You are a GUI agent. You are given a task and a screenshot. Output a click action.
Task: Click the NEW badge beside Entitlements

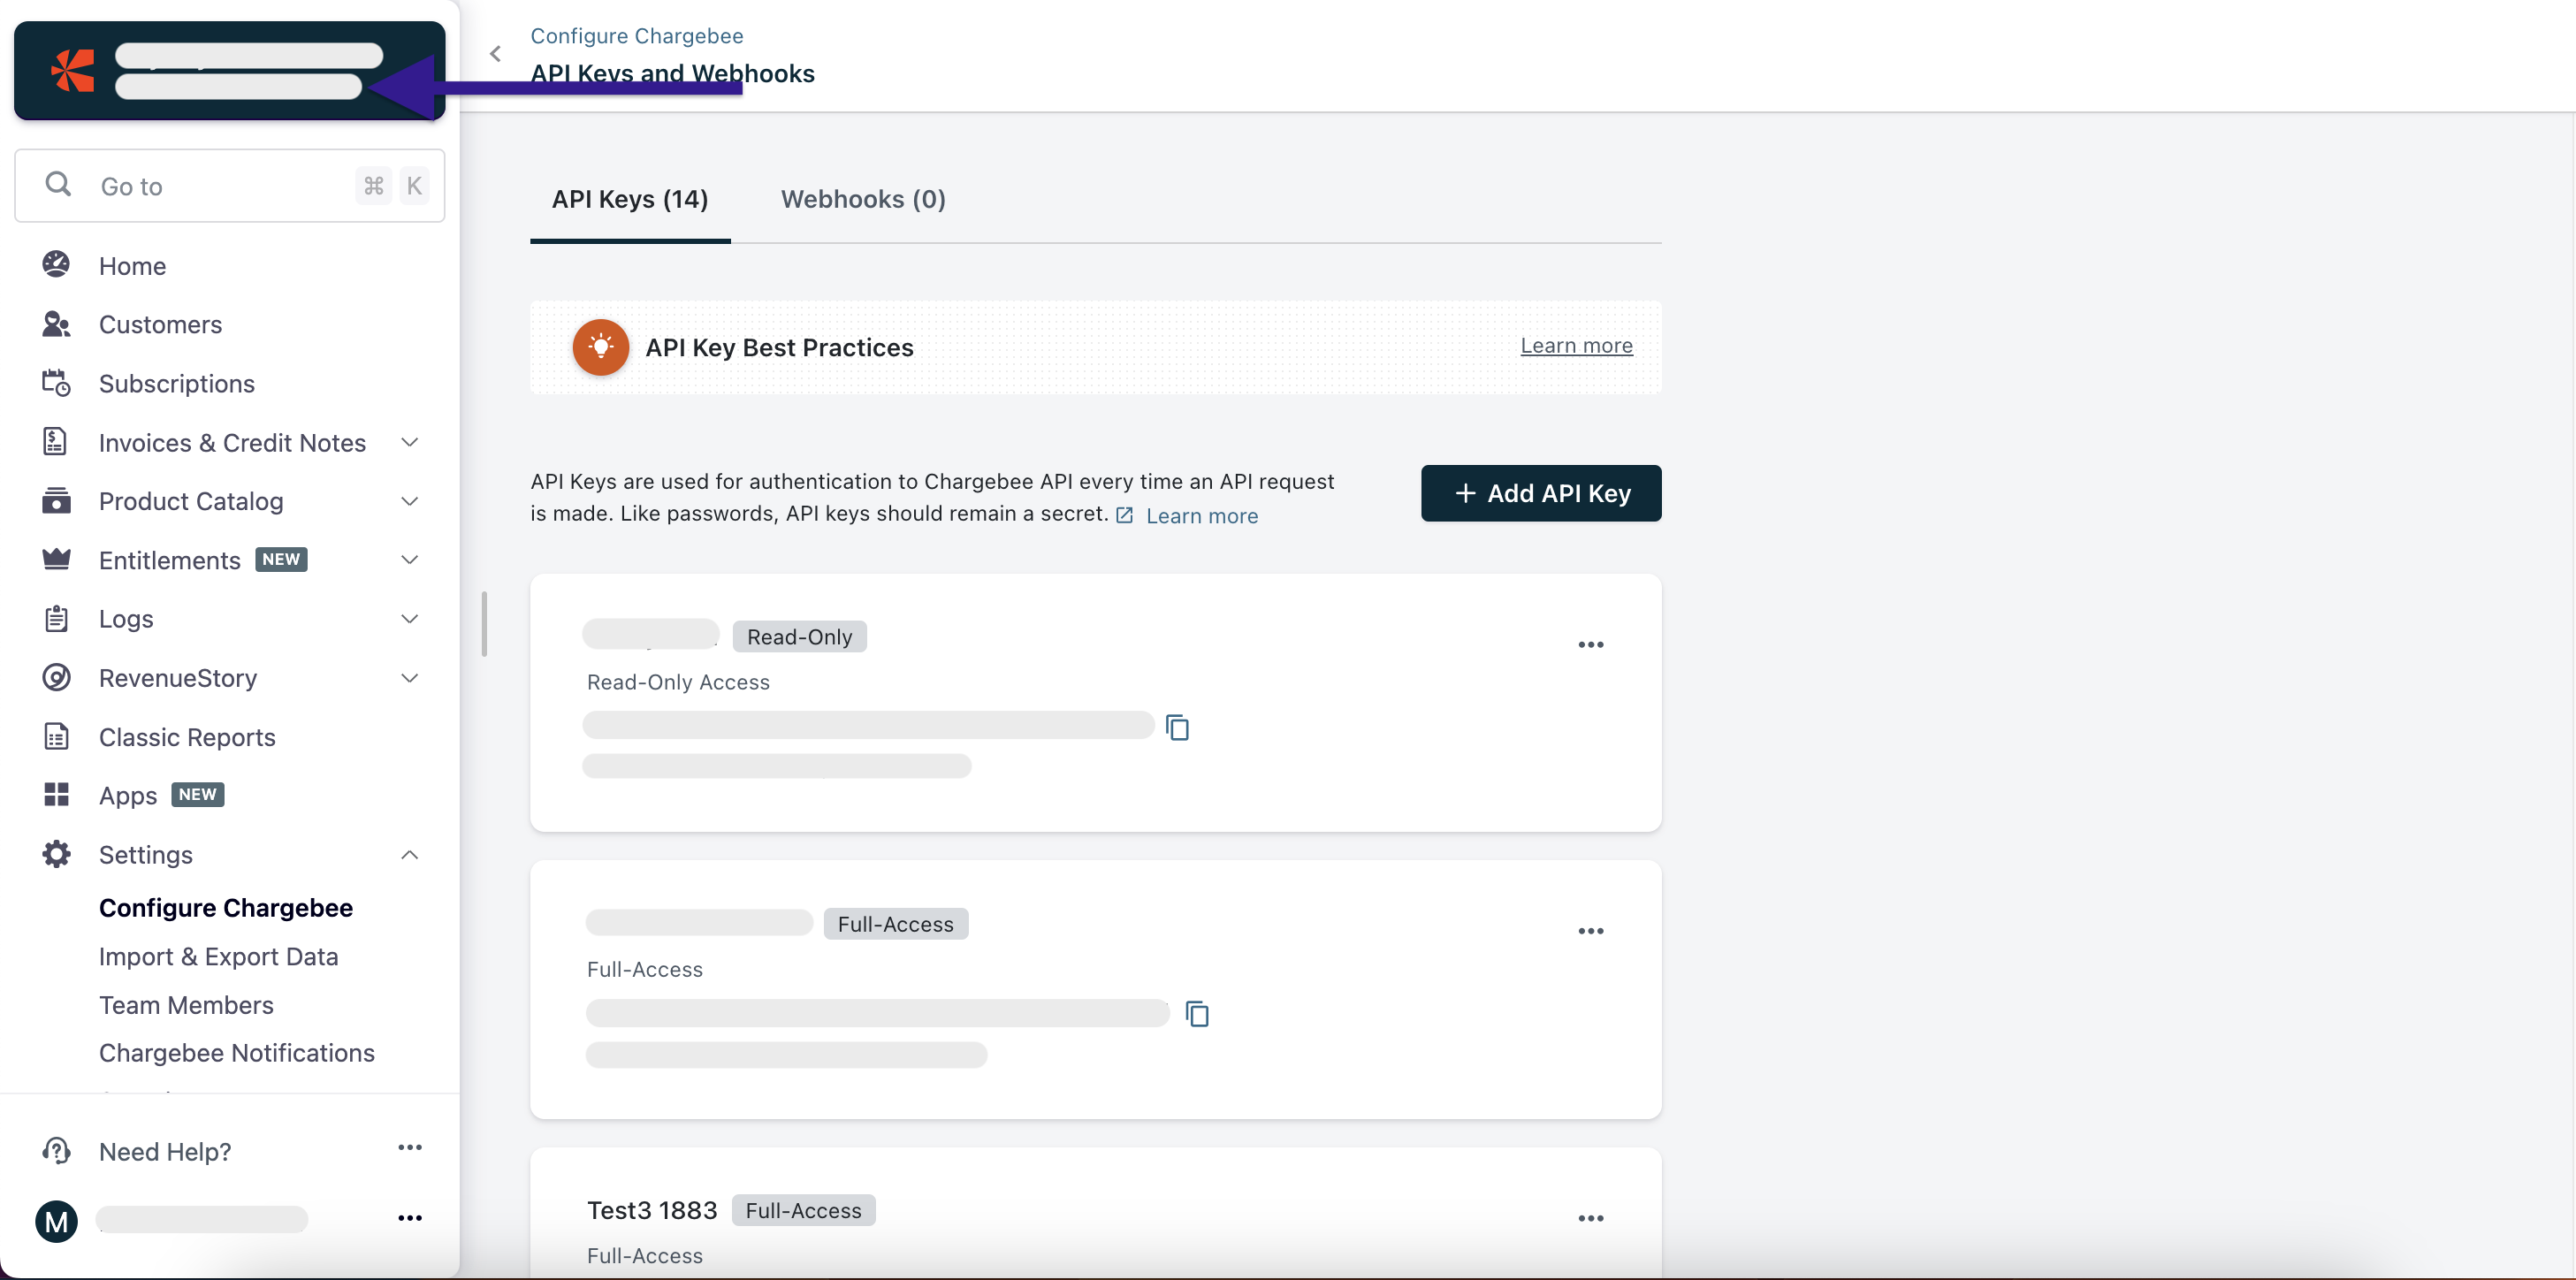(x=281, y=559)
